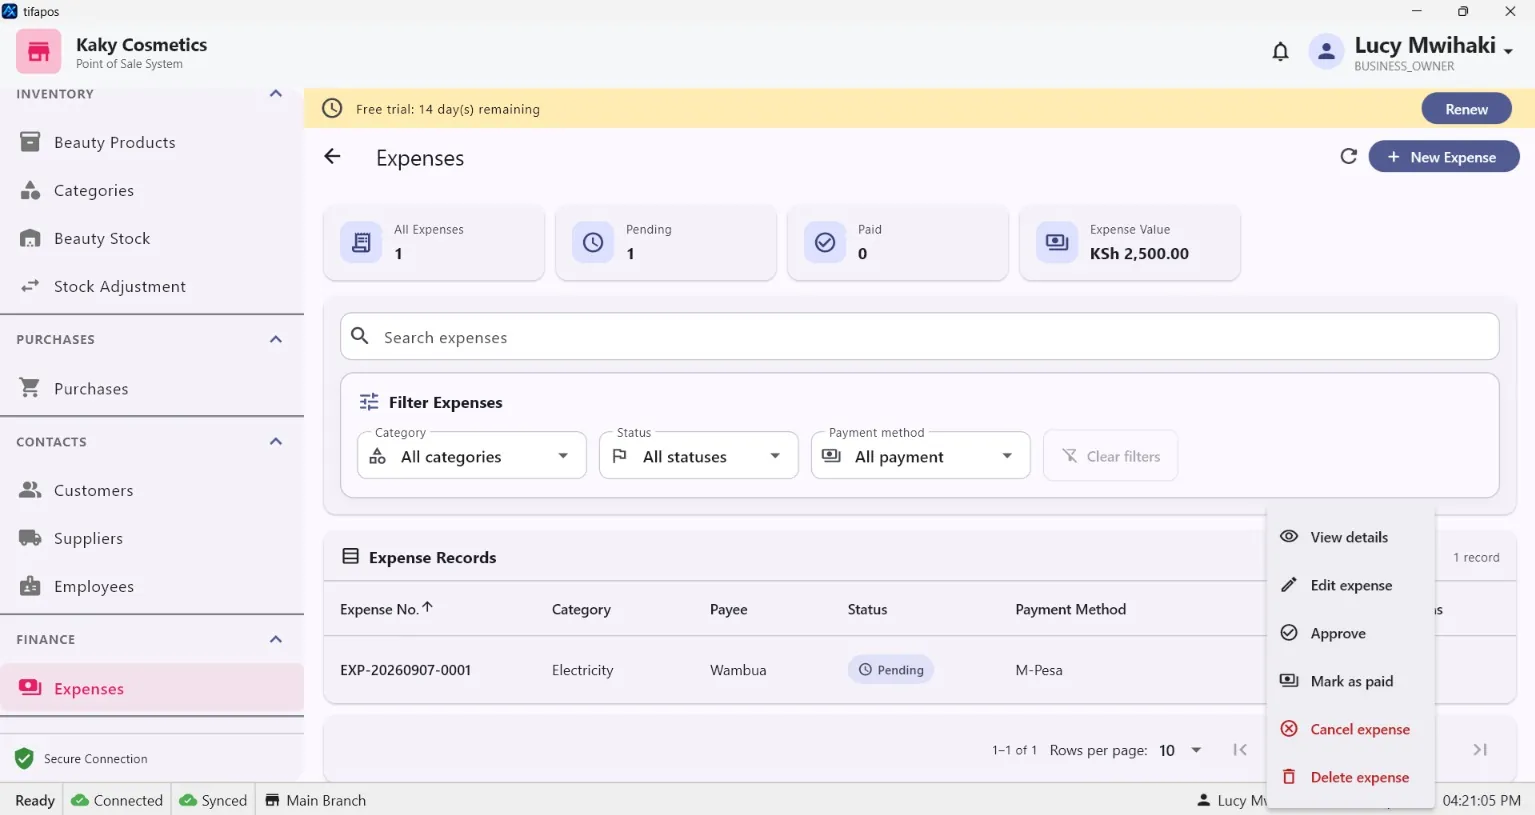Open the Category filter dropdown

472,456
